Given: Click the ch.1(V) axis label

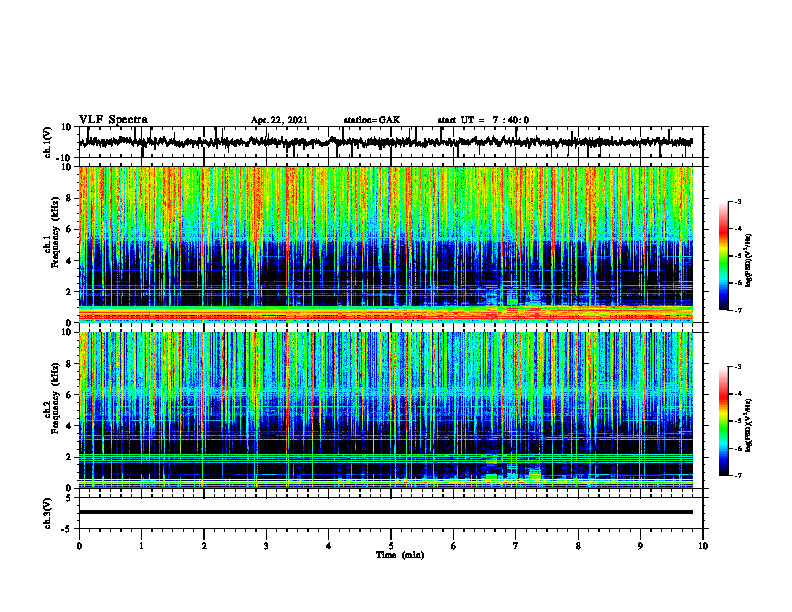Looking at the screenshot, I should [47, 142].
